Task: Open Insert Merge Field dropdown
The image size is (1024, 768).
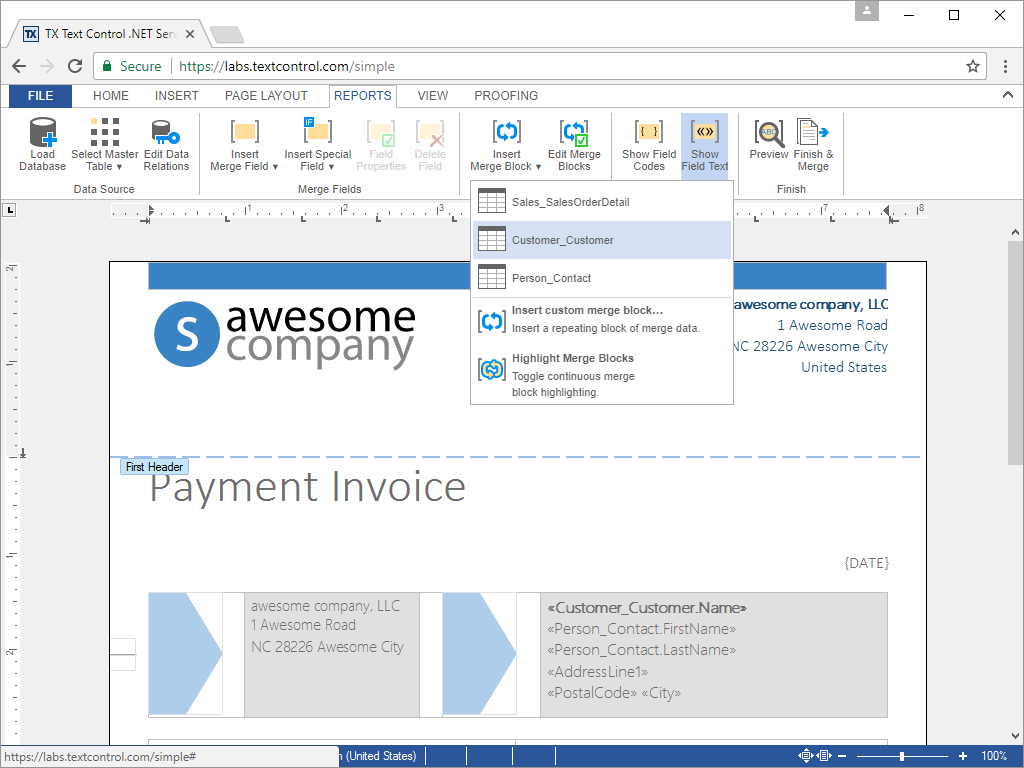Action: (x=244, y=145)
